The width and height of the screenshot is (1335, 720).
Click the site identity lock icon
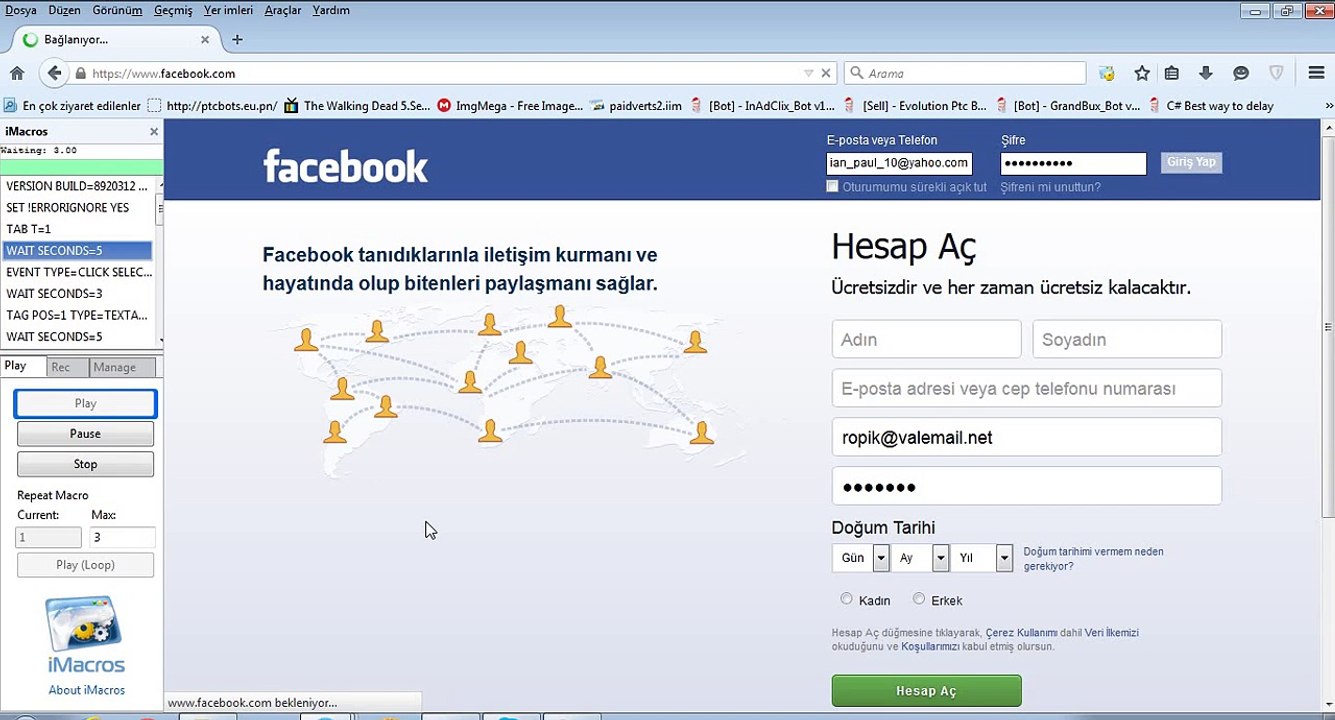click(x=81, y=73)
